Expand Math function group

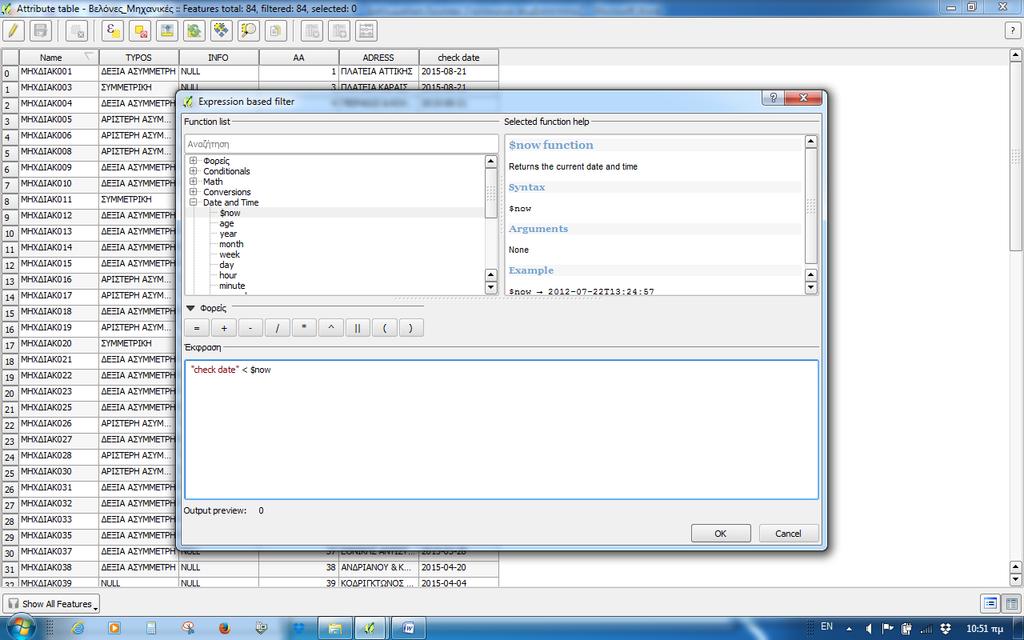(x=193, y=182)
